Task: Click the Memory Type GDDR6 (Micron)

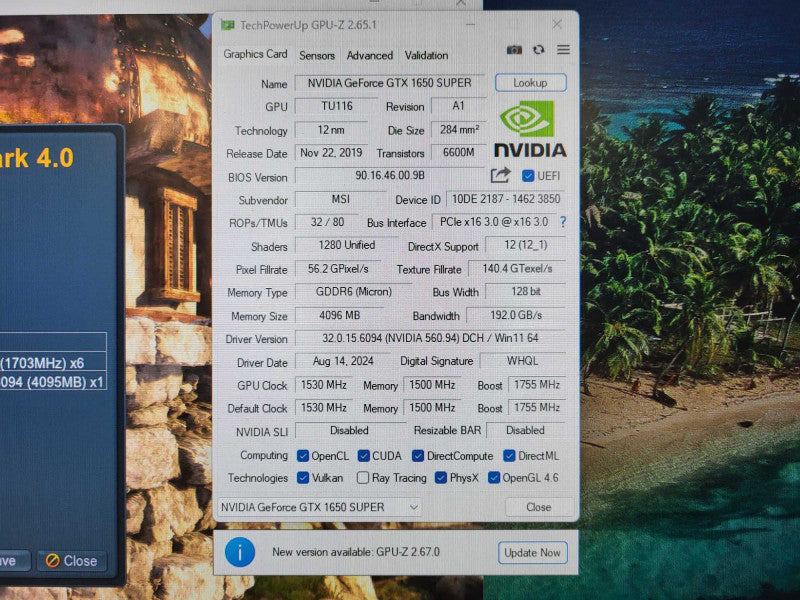Action: click(x=354, y=292)
